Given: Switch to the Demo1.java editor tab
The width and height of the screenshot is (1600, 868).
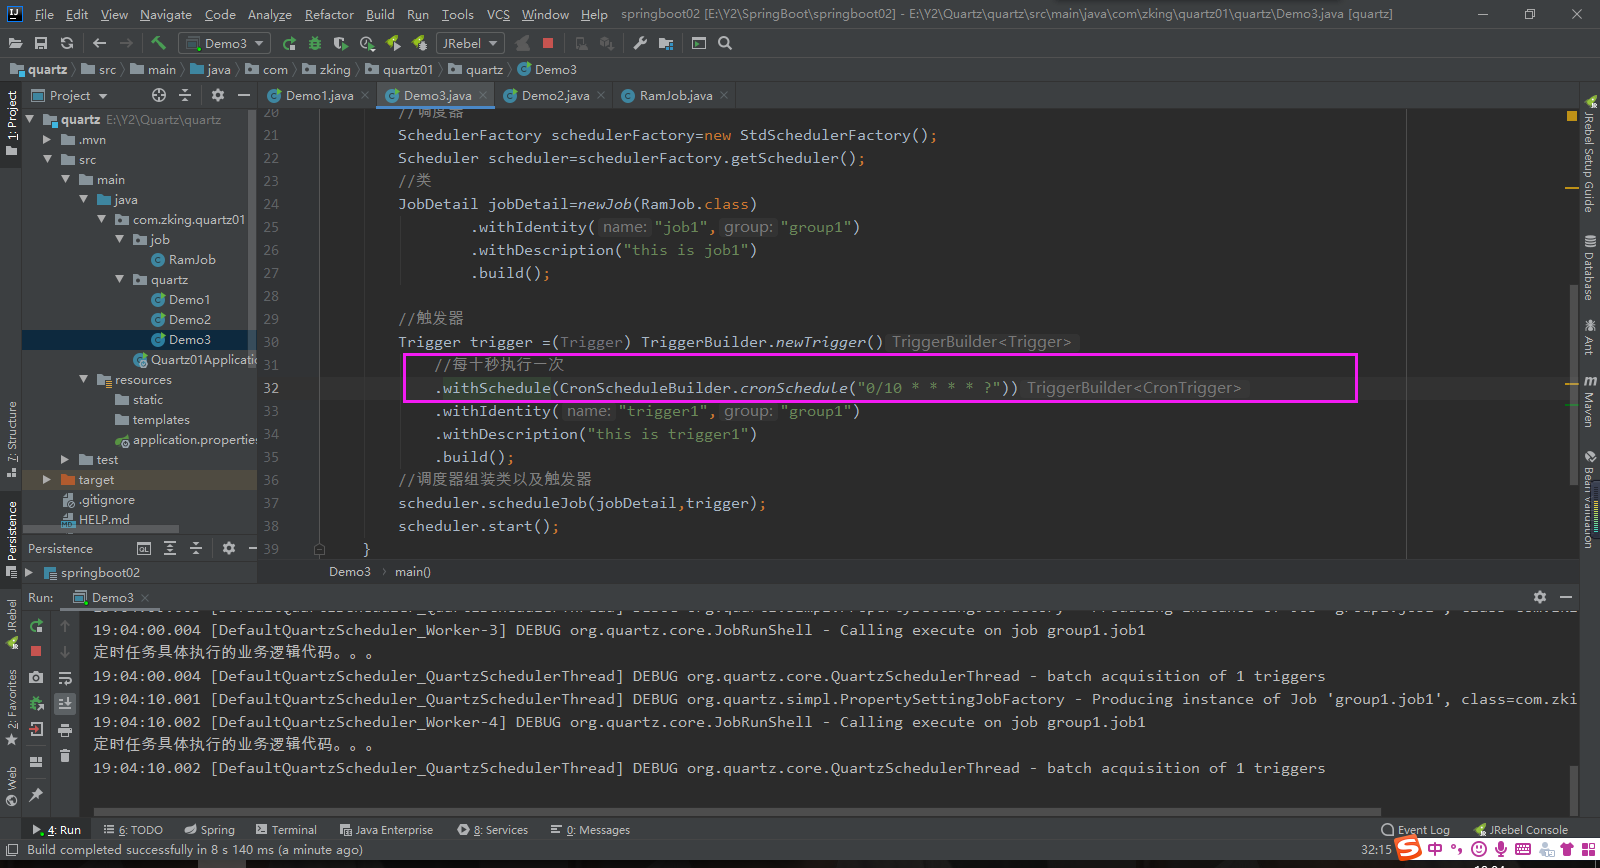Looking at the screenshot, I should tap(319, 95).
